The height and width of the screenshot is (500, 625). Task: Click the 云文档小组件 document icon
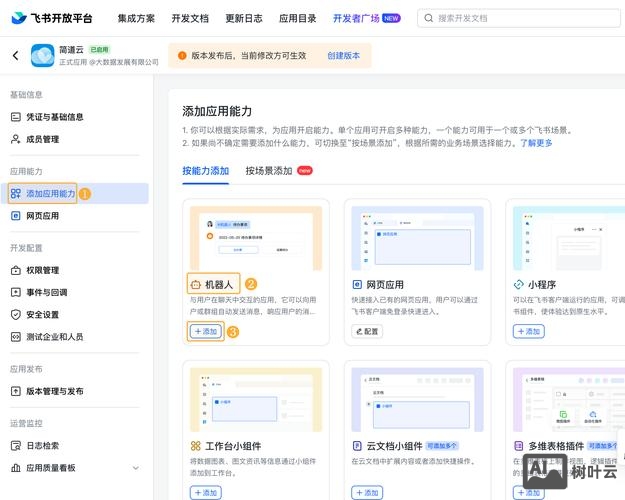[x=357, y=446]
